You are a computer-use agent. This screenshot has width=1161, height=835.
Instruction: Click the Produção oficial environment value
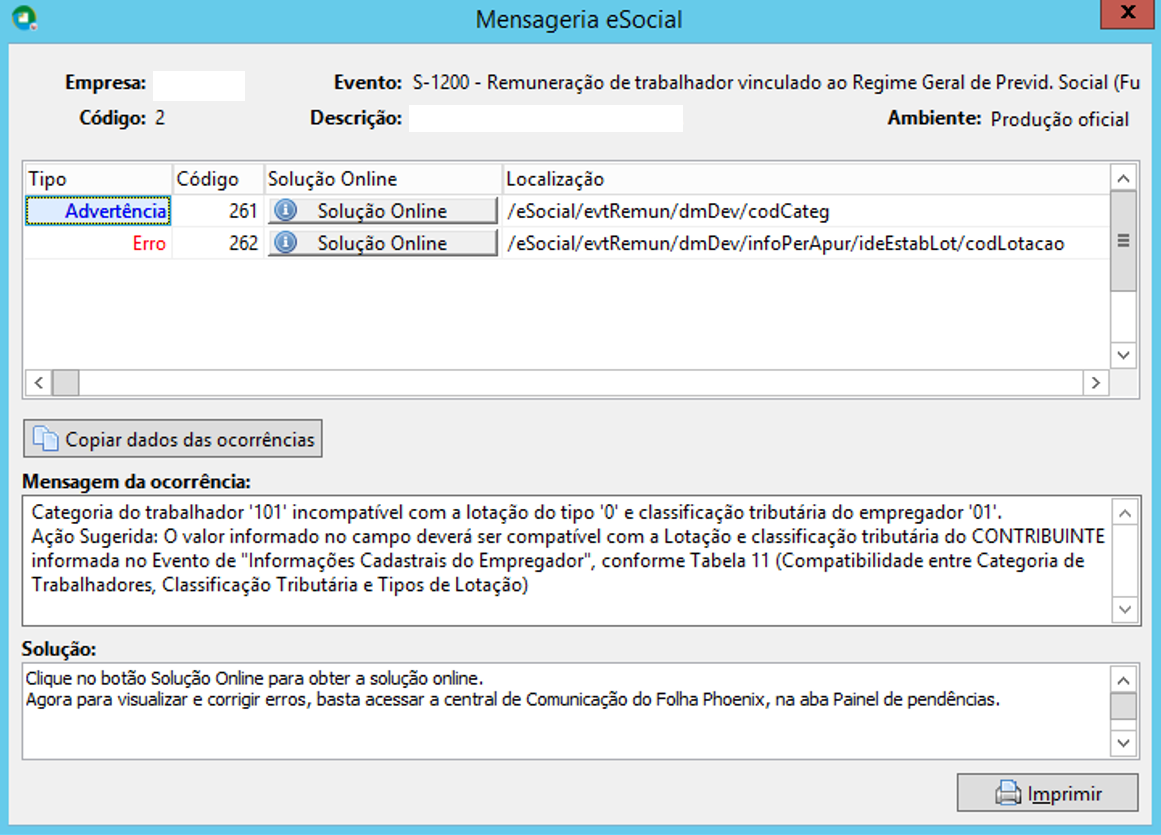tap(1060, 119)
